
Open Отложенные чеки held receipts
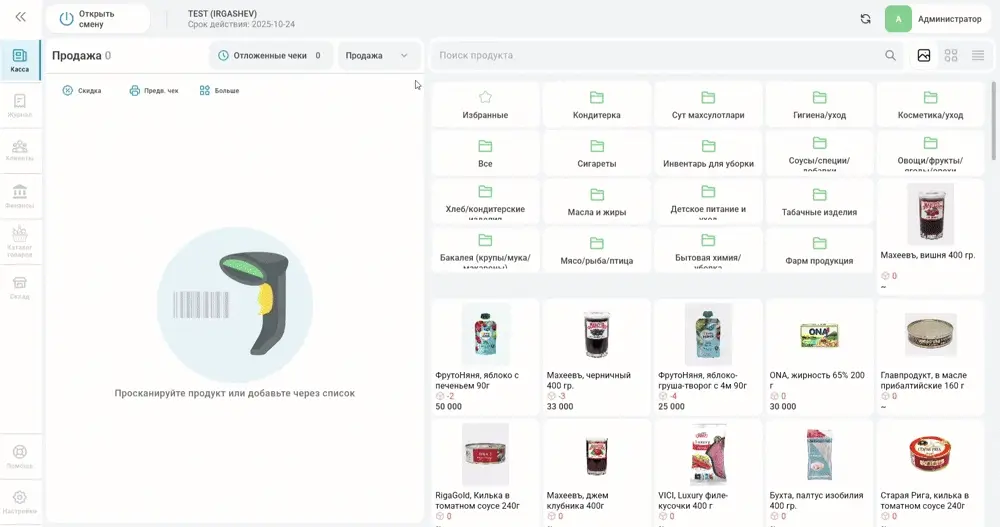coord(270,56)
